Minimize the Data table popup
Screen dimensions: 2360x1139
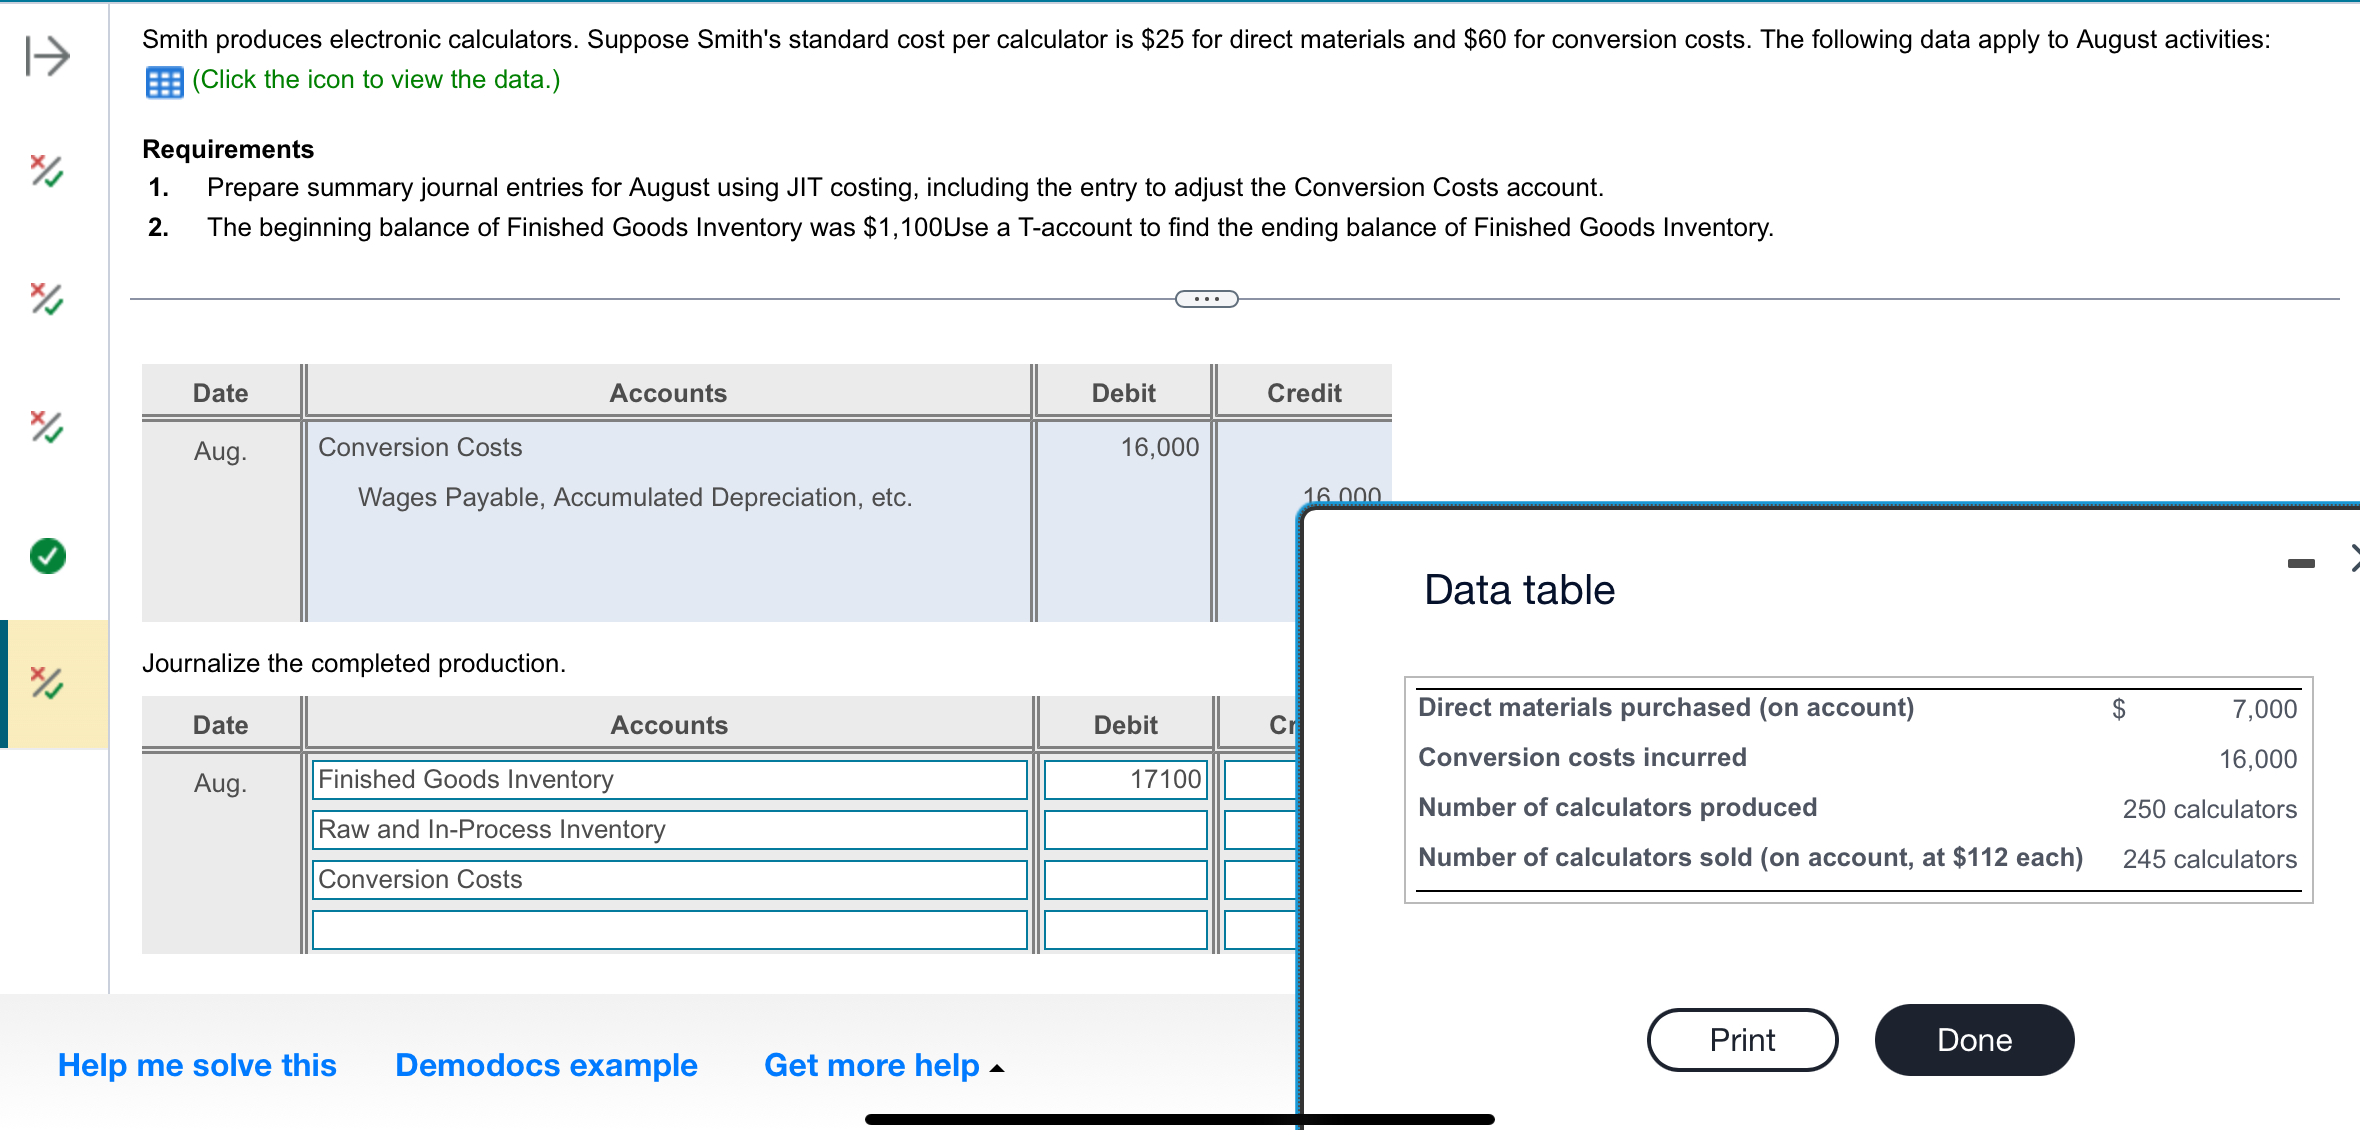click(2301, 562)
